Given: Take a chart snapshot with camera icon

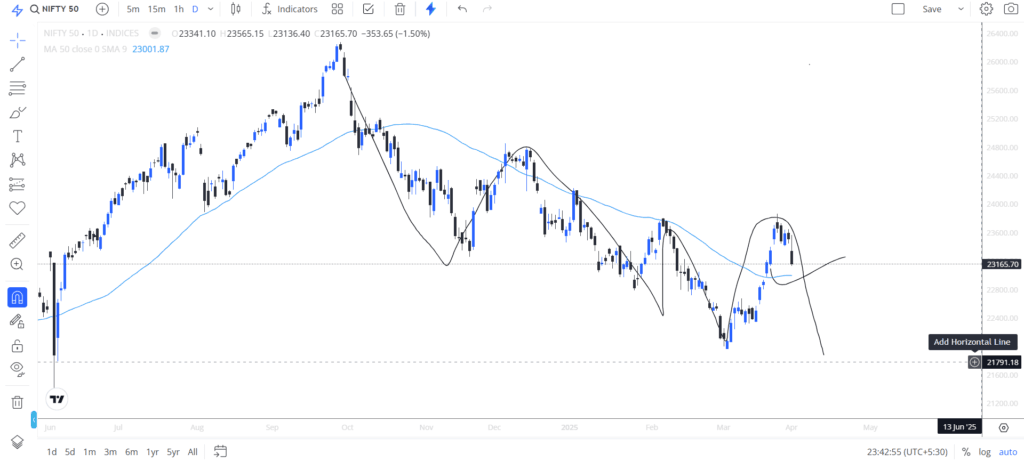Looking at the screenshot, I should click(x=1010, y=9).
